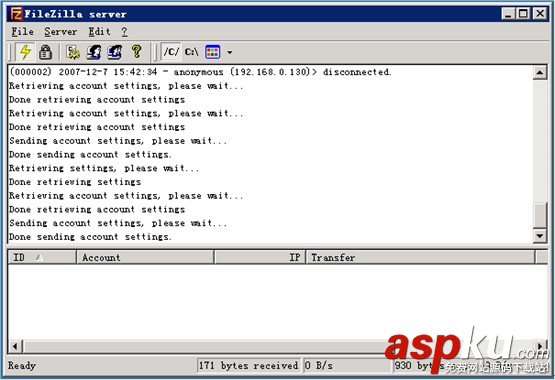Open the Users editor icon
The height and width of the screenshot is (380, 555).
coord(94,52)
